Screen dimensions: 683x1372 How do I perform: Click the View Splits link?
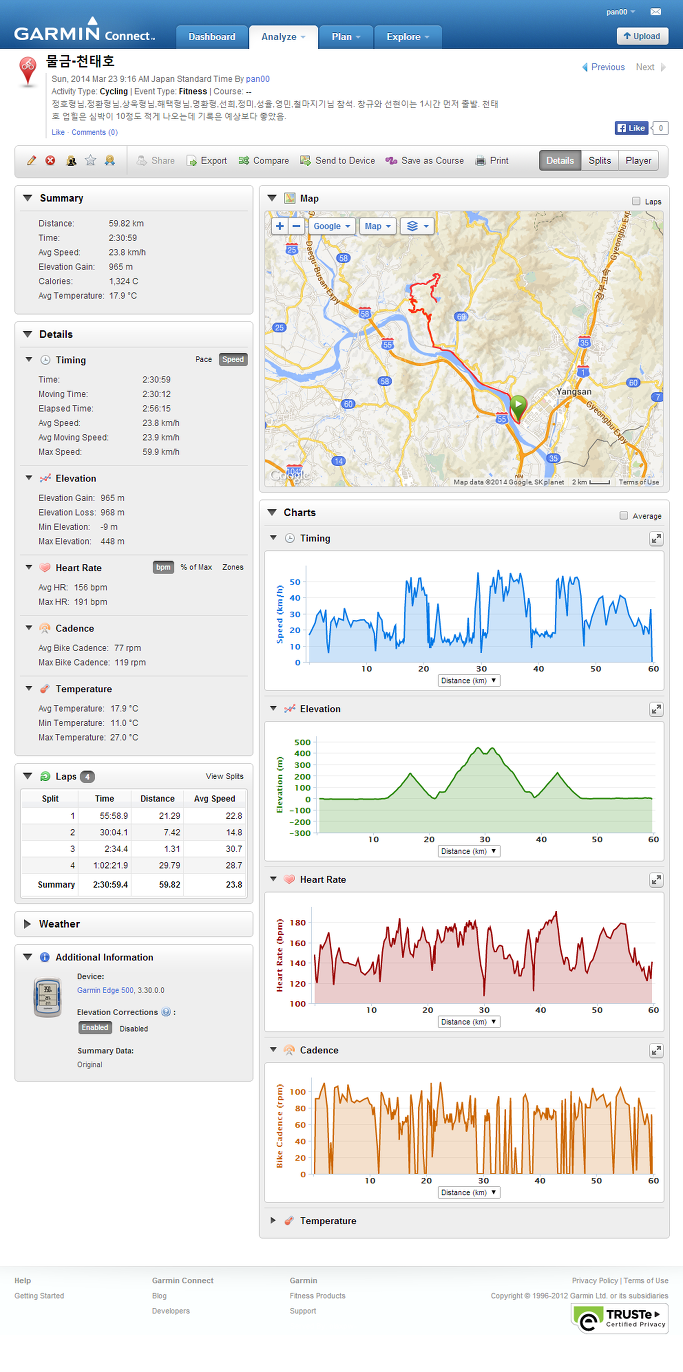pyautogui.click(x=224, y=776)
